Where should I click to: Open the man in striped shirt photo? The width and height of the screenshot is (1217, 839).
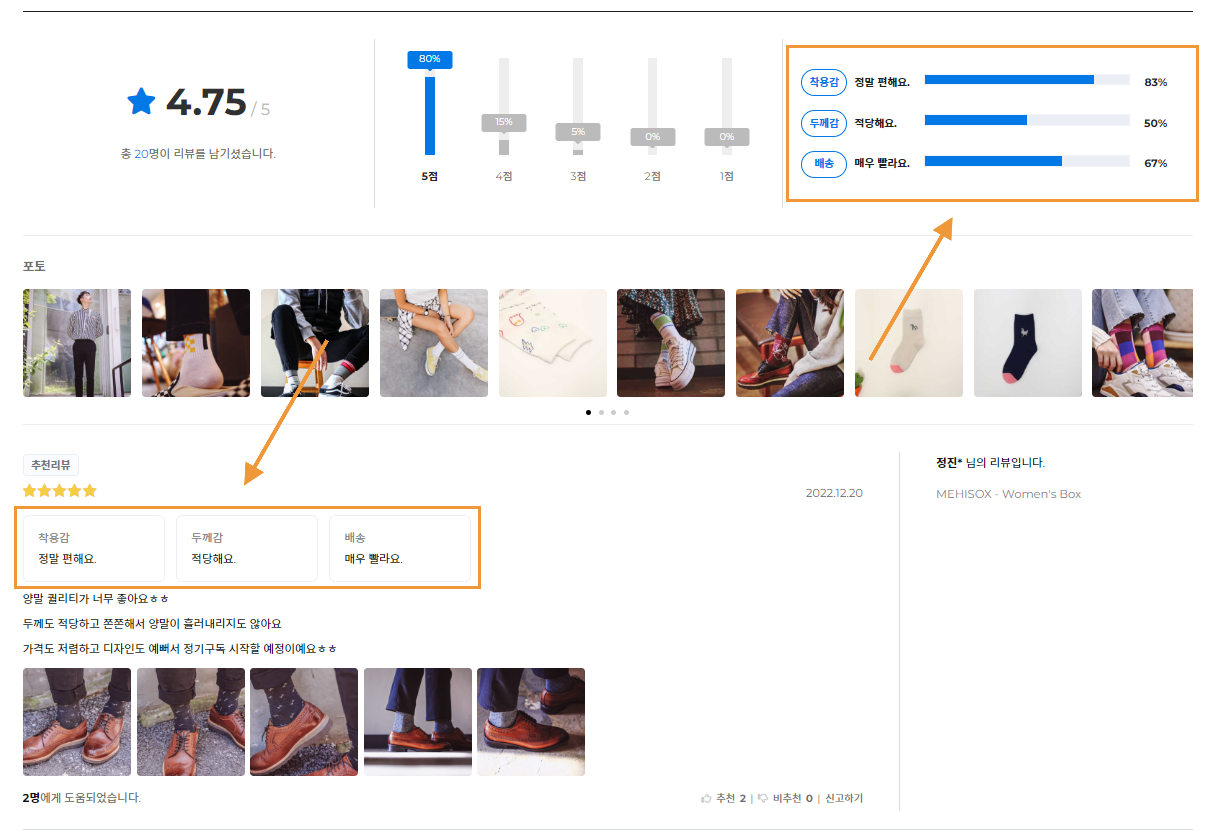[77, 343]
